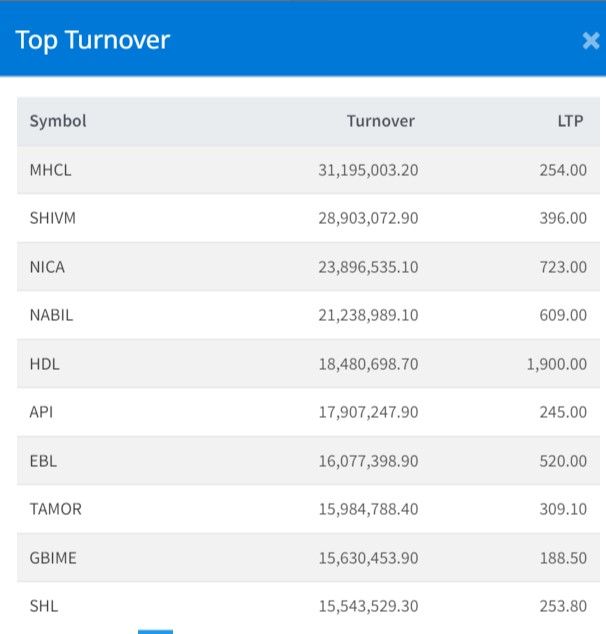
Task: Click the LTP column header
Action: pos(571,121)
